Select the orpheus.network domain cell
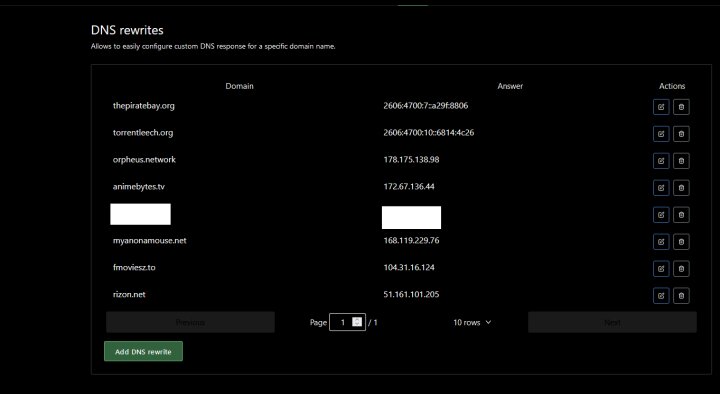This screenshot has width=720, height=394. tap(144, 159)
